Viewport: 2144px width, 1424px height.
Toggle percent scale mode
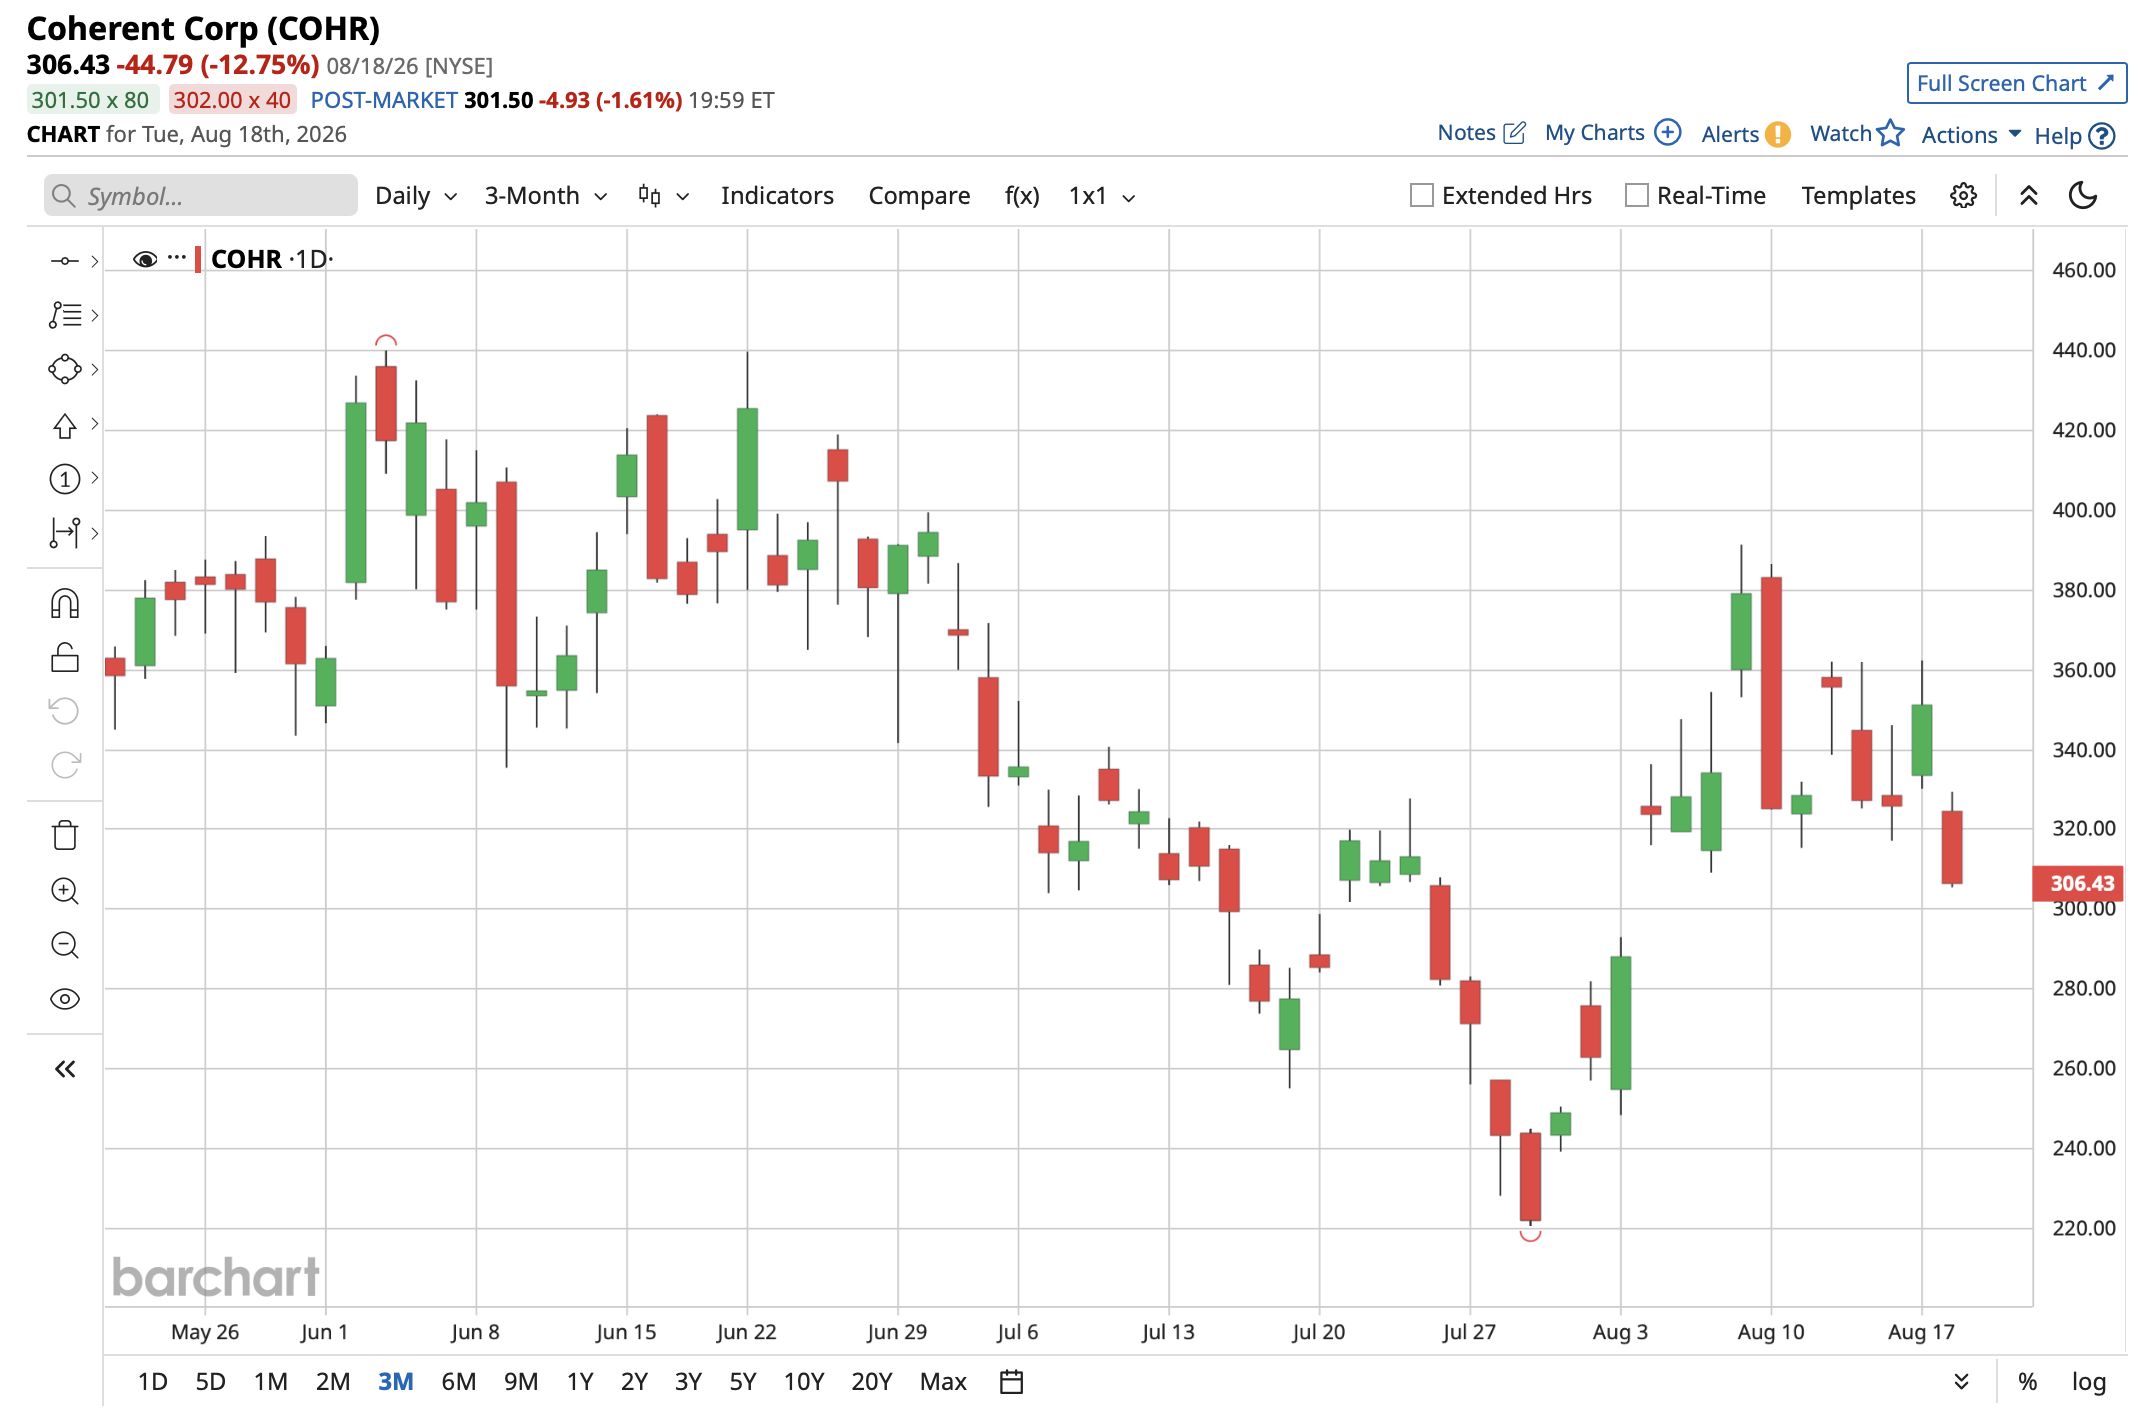2028,1382
